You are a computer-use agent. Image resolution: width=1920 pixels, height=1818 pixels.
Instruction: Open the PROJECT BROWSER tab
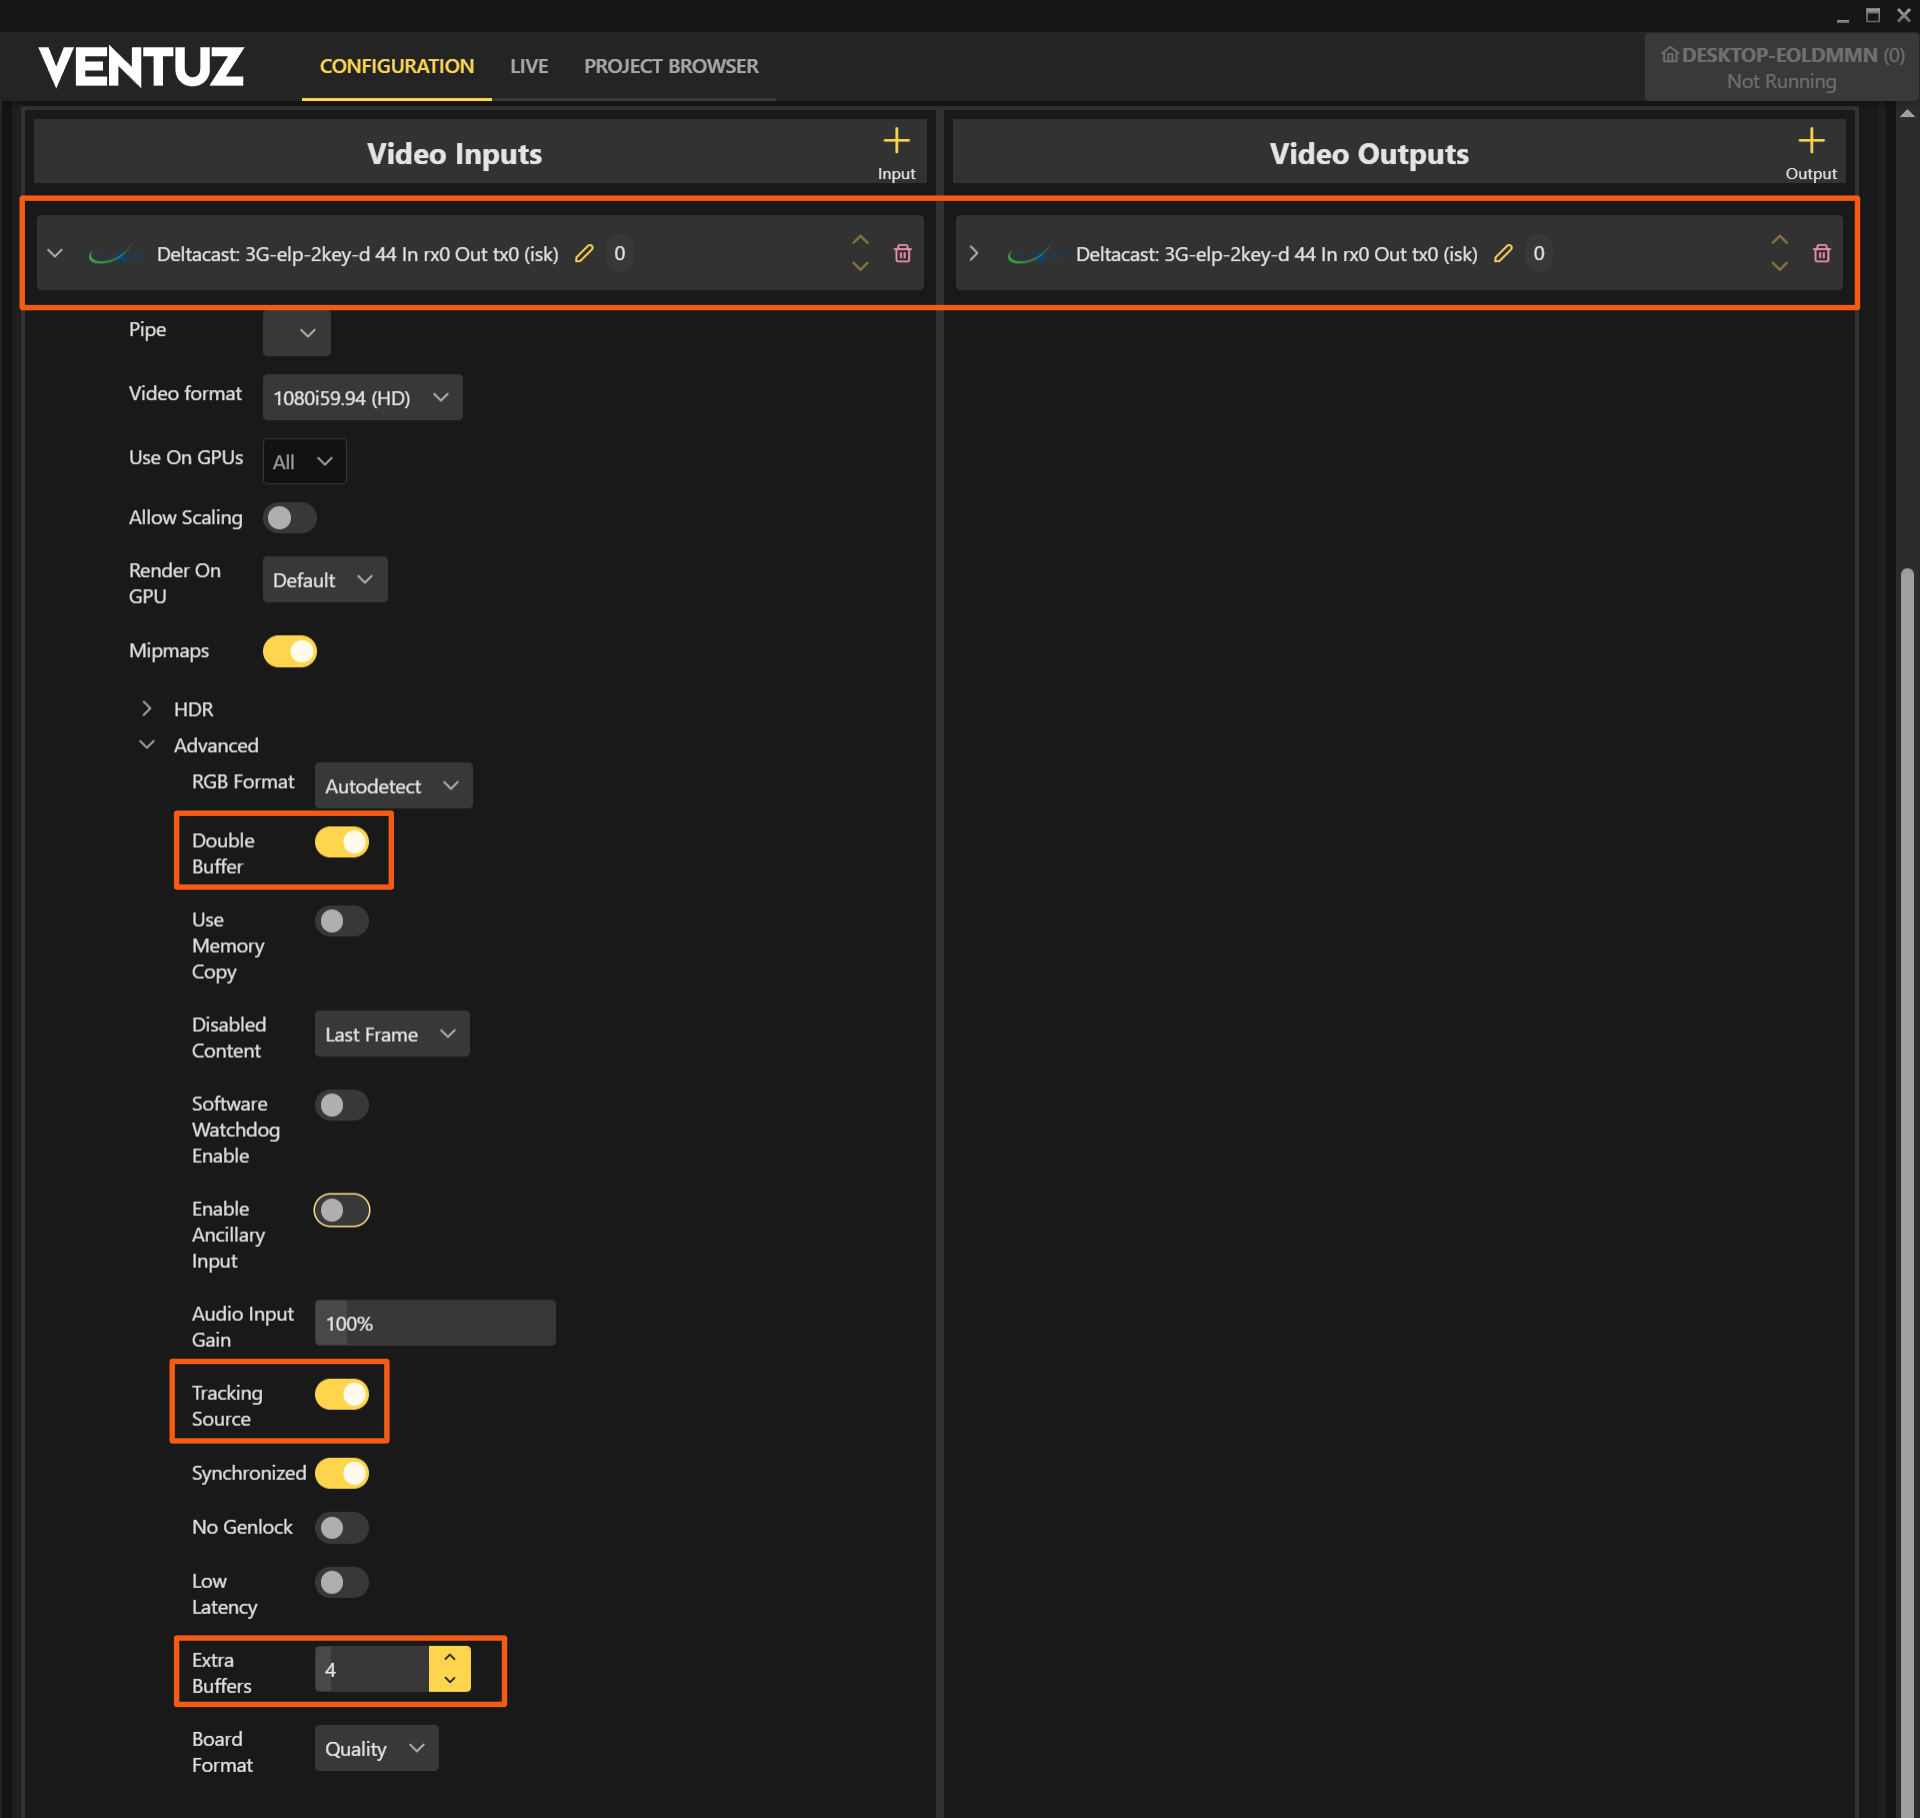pyautogui.click(x=671, y=66)
